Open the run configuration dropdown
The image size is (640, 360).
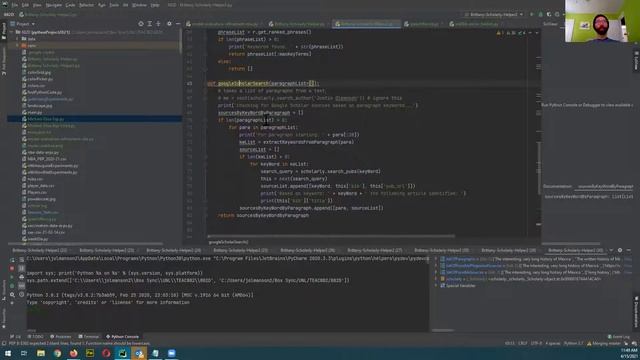(x=493, y=14)
